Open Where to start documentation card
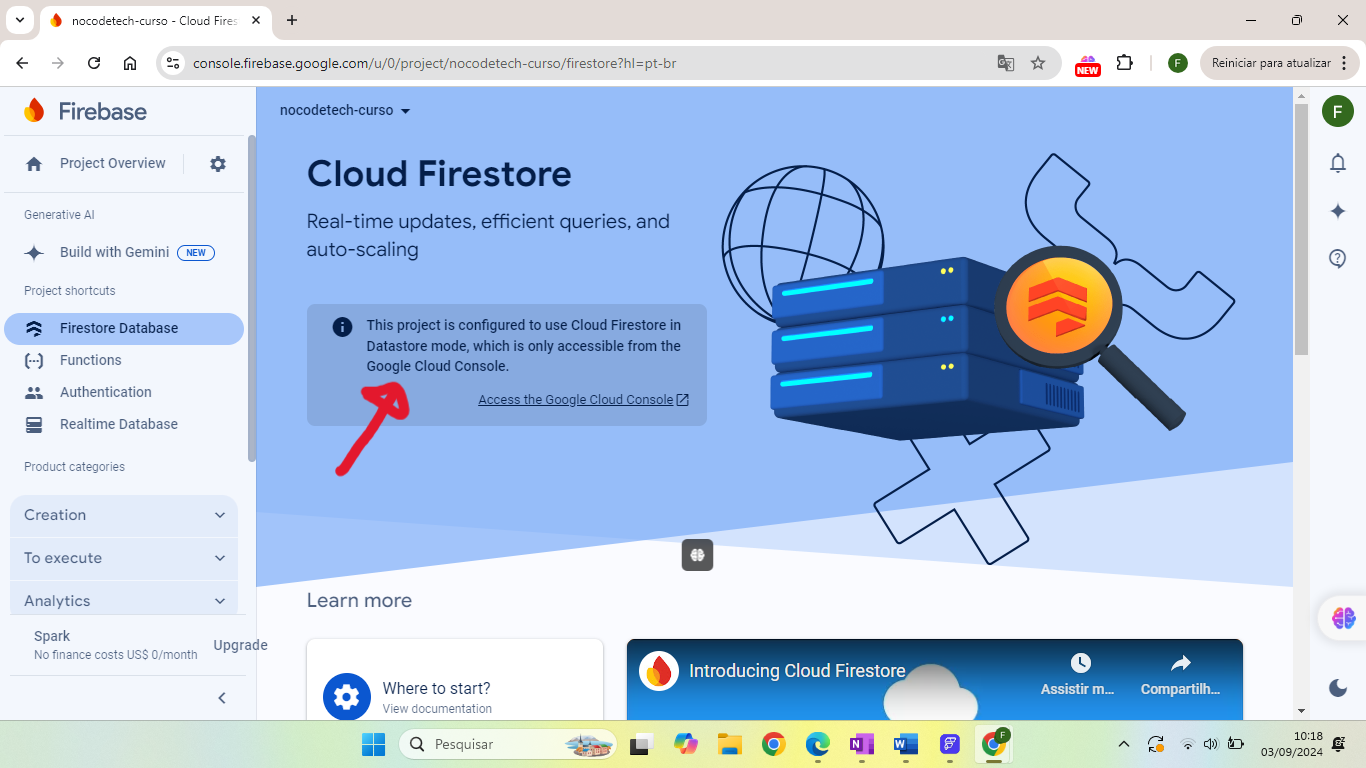 tap(455, 680)
